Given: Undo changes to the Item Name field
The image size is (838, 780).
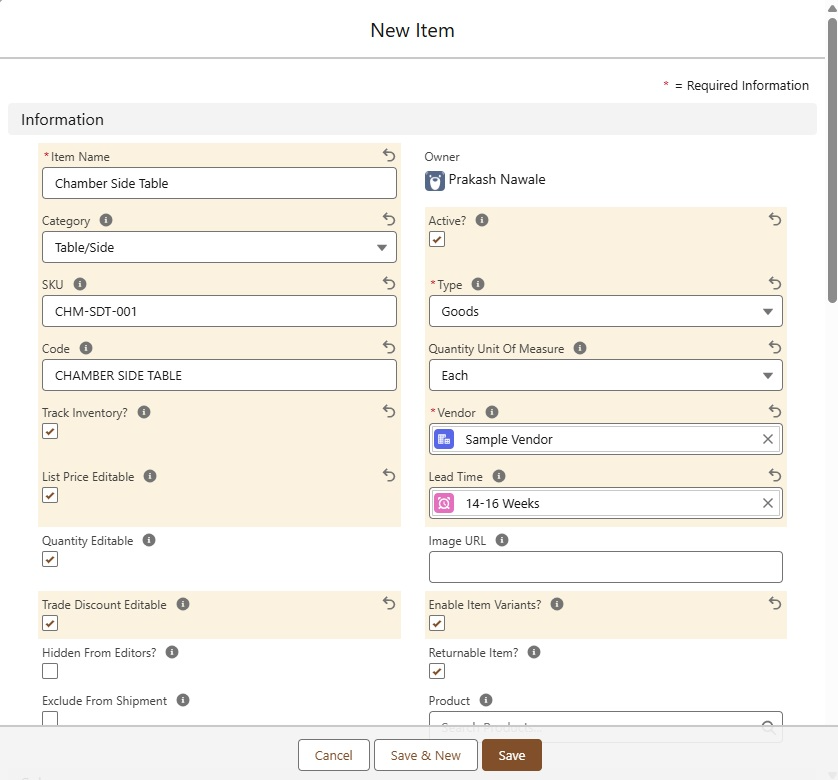Looking at the screenshot, I should [x=389, y=155].
